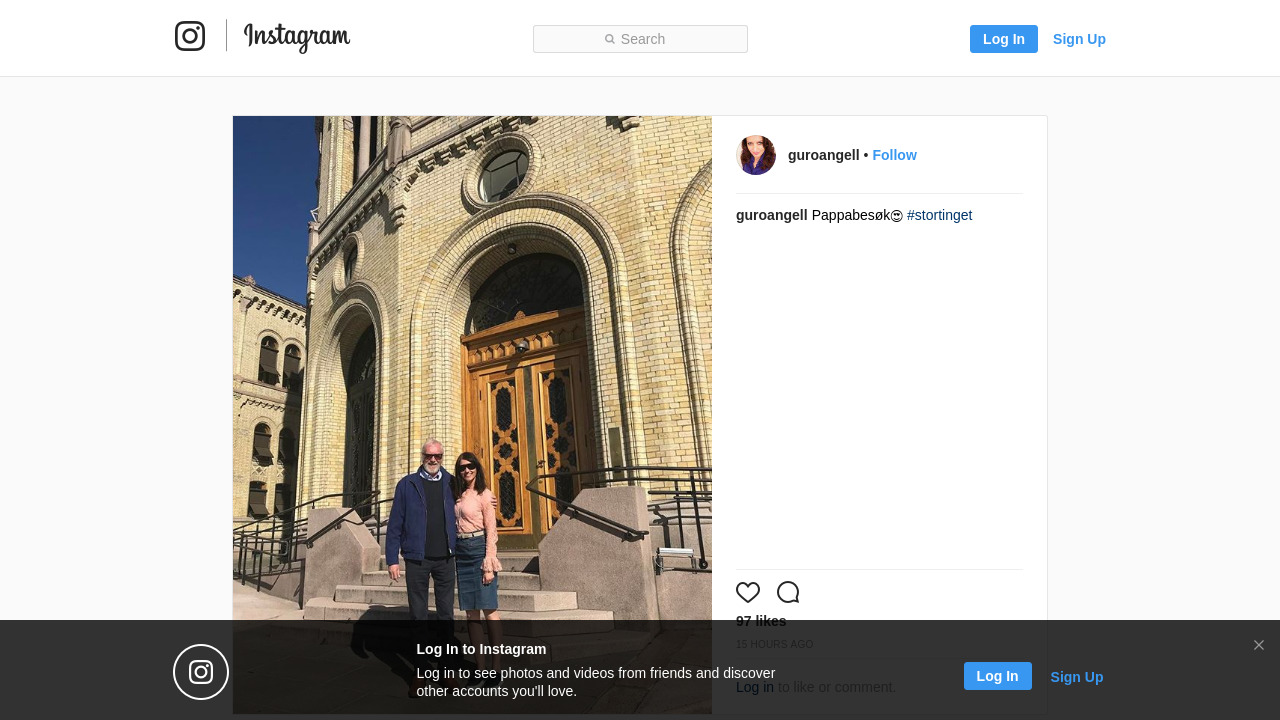Open guroangell profile avatar picture

click(x=756, y=155)
